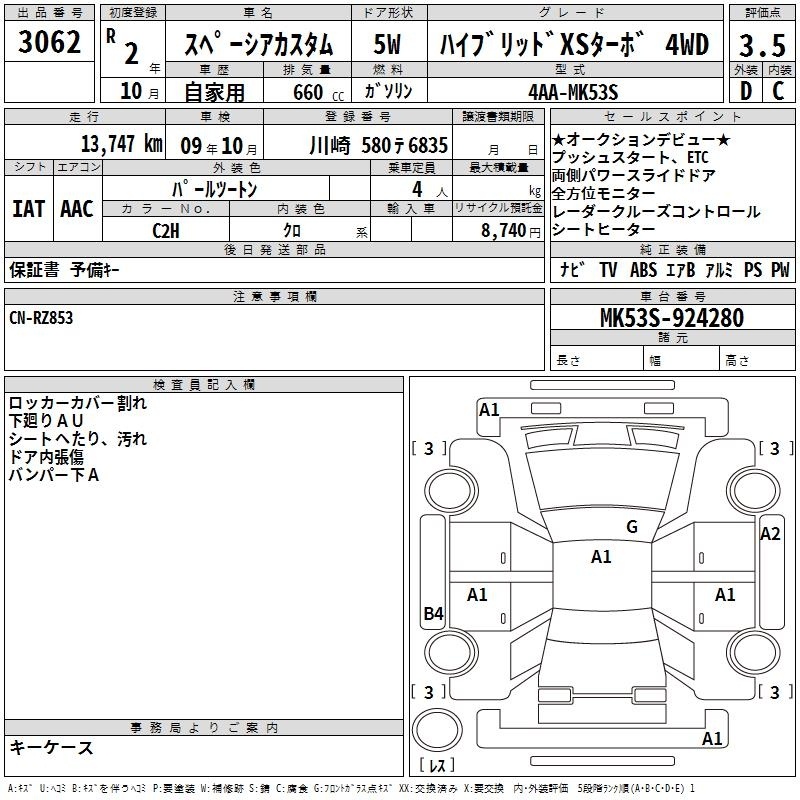Click the B4 damage mark on diagram

[433, 614]
